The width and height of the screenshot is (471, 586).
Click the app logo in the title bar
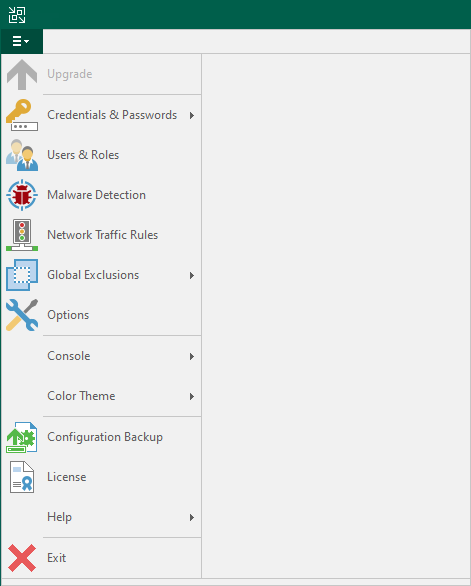[17, 15]
